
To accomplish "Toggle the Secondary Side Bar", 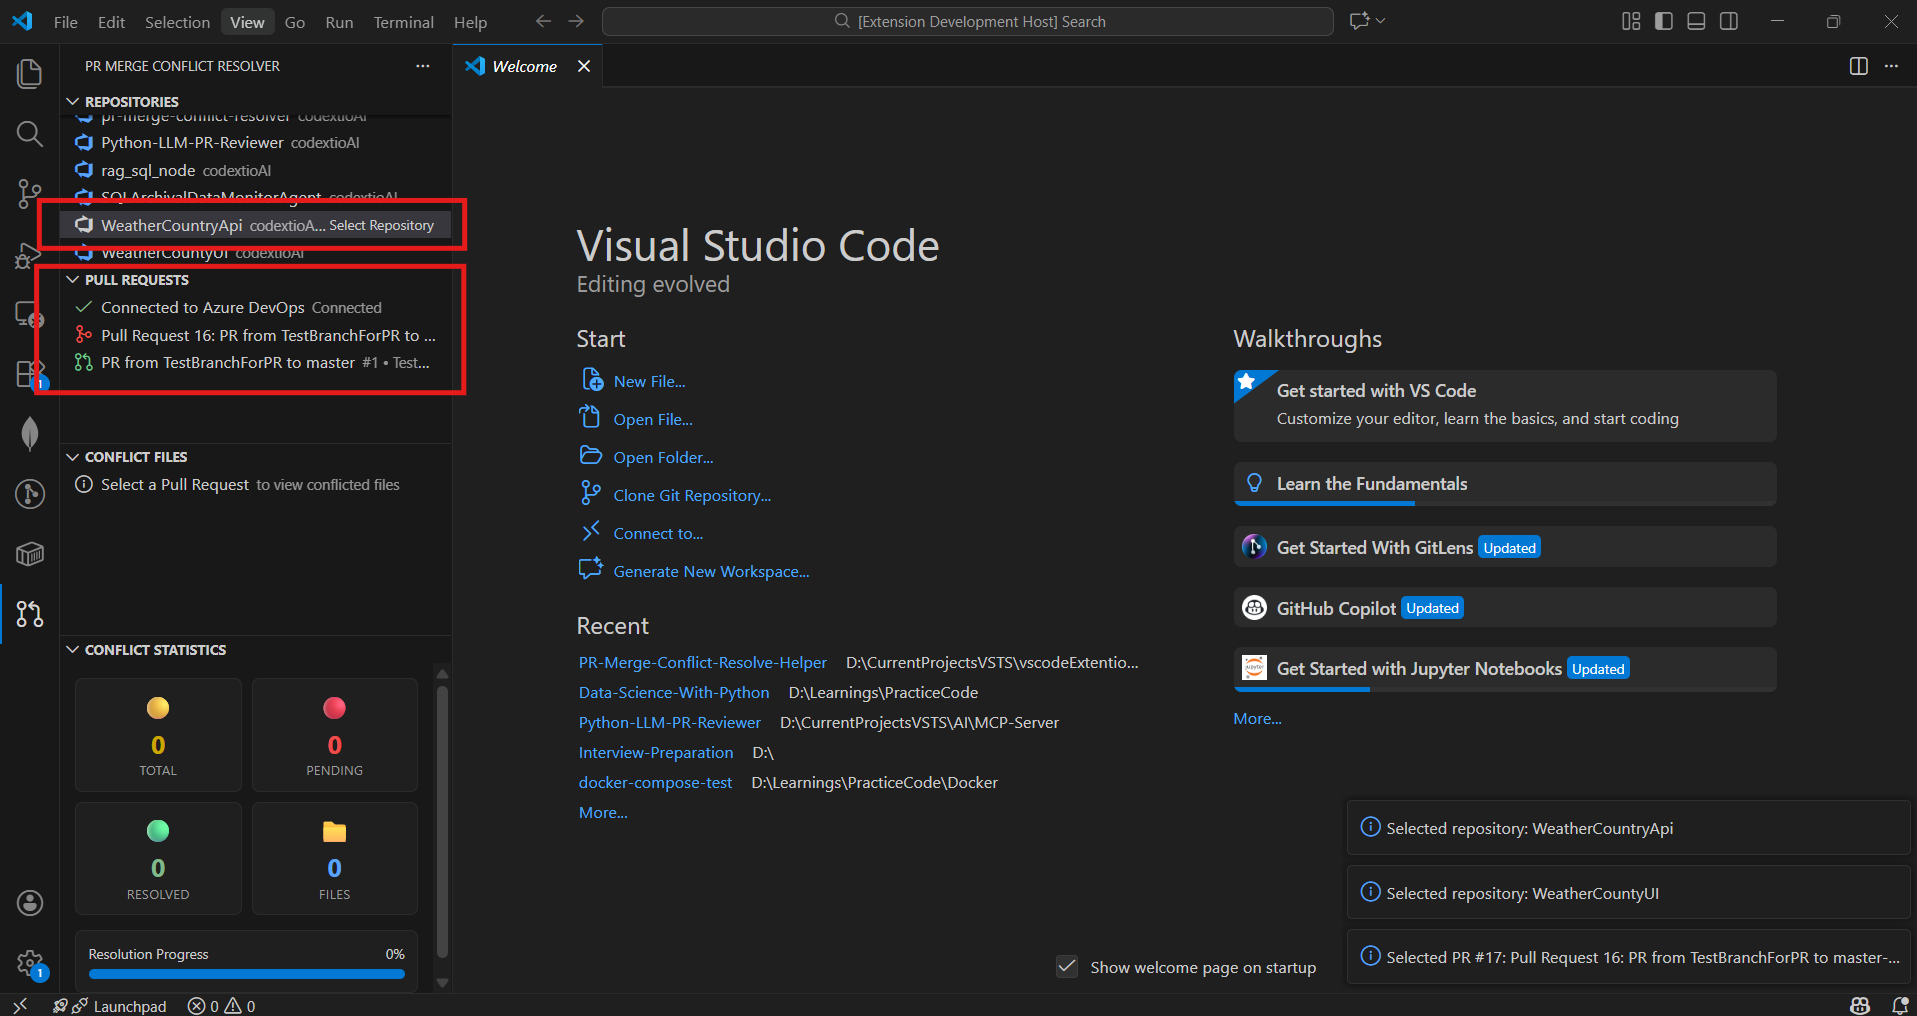I will [x=1729, y=20].
